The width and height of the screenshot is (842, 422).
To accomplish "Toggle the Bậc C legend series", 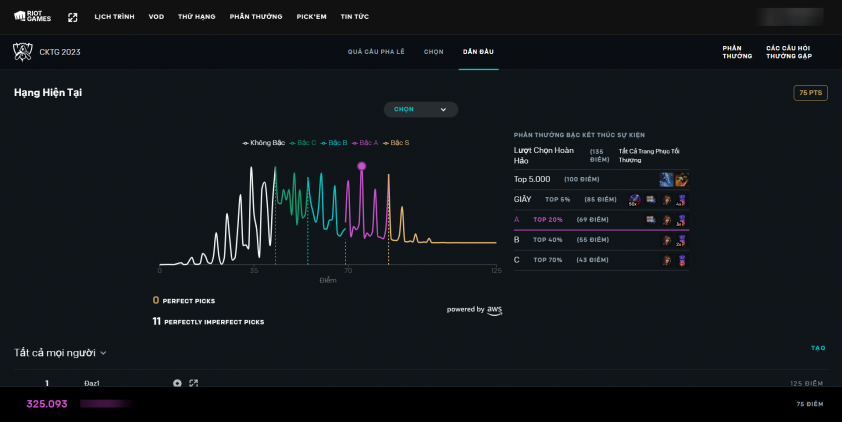I will (303, 143).
